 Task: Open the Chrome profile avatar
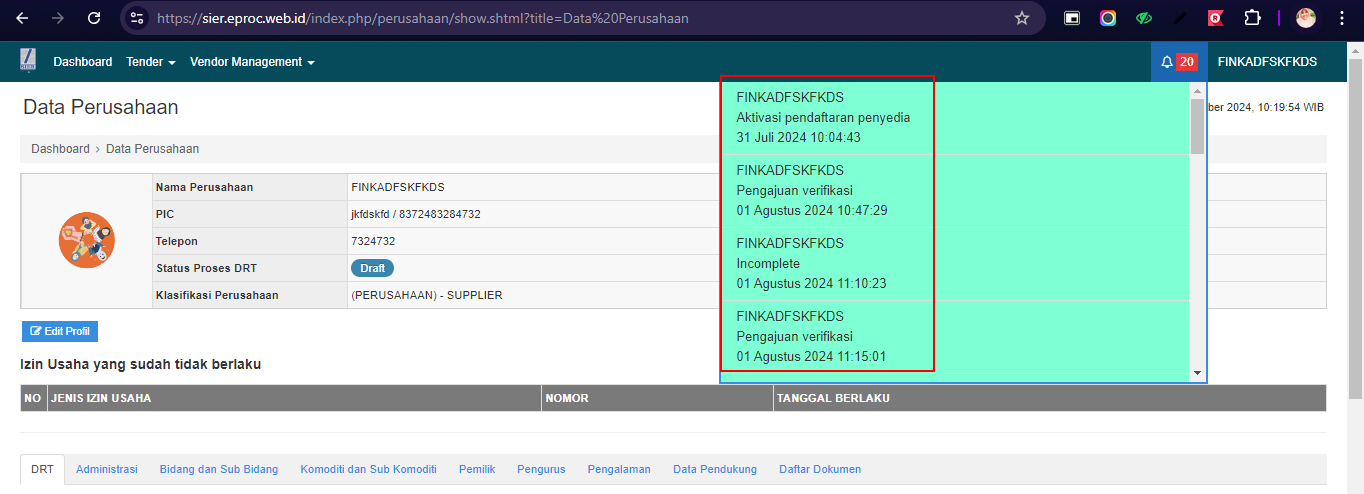tap(1306, 18)
